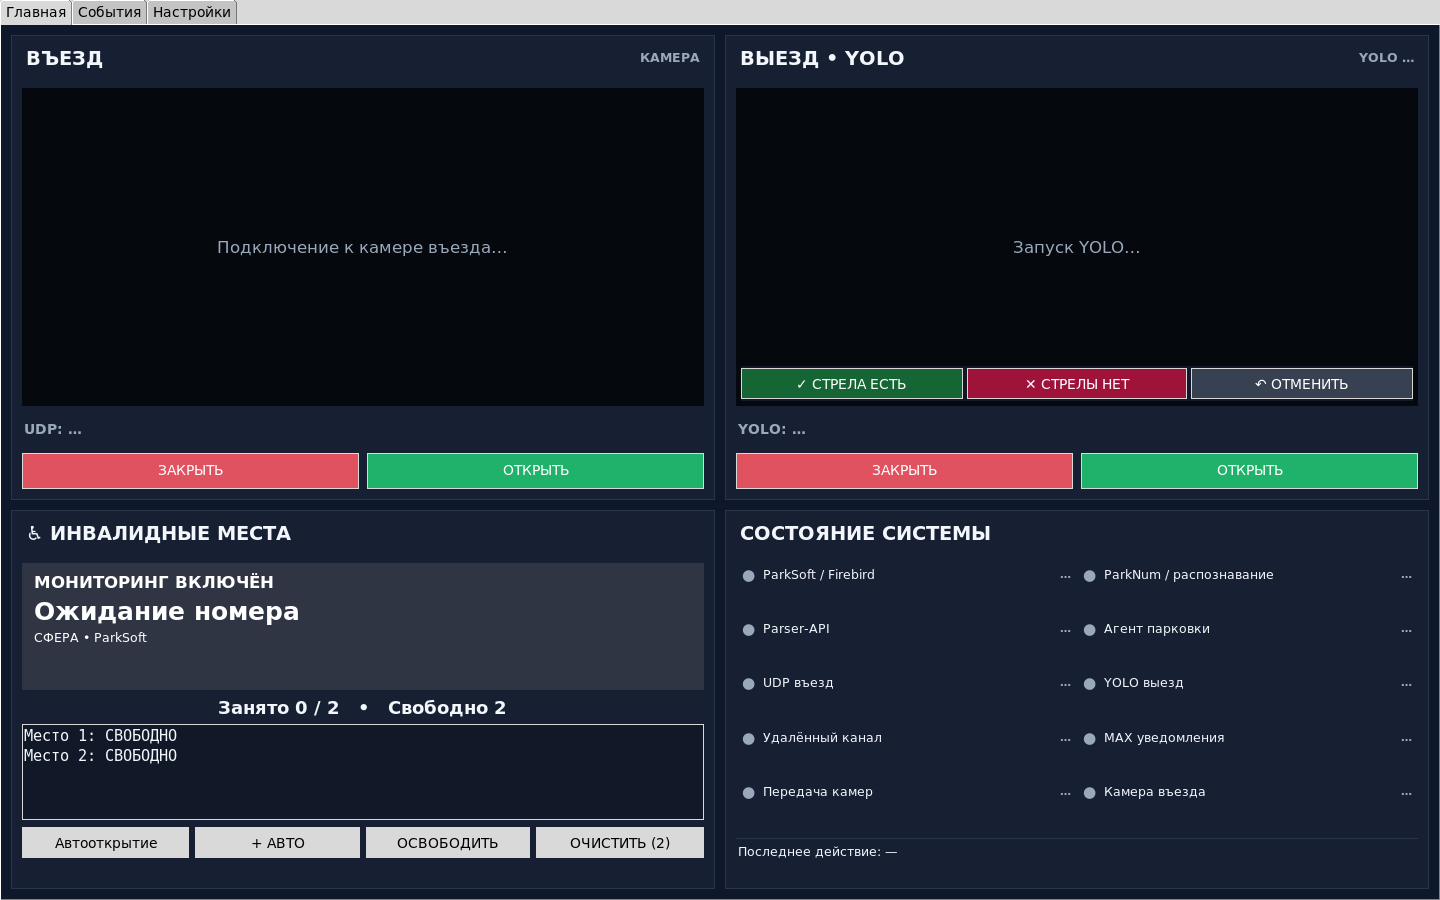Click the Передача камер status dot
The height and width of the screenshot is (900, 1440).
point(749,793)
